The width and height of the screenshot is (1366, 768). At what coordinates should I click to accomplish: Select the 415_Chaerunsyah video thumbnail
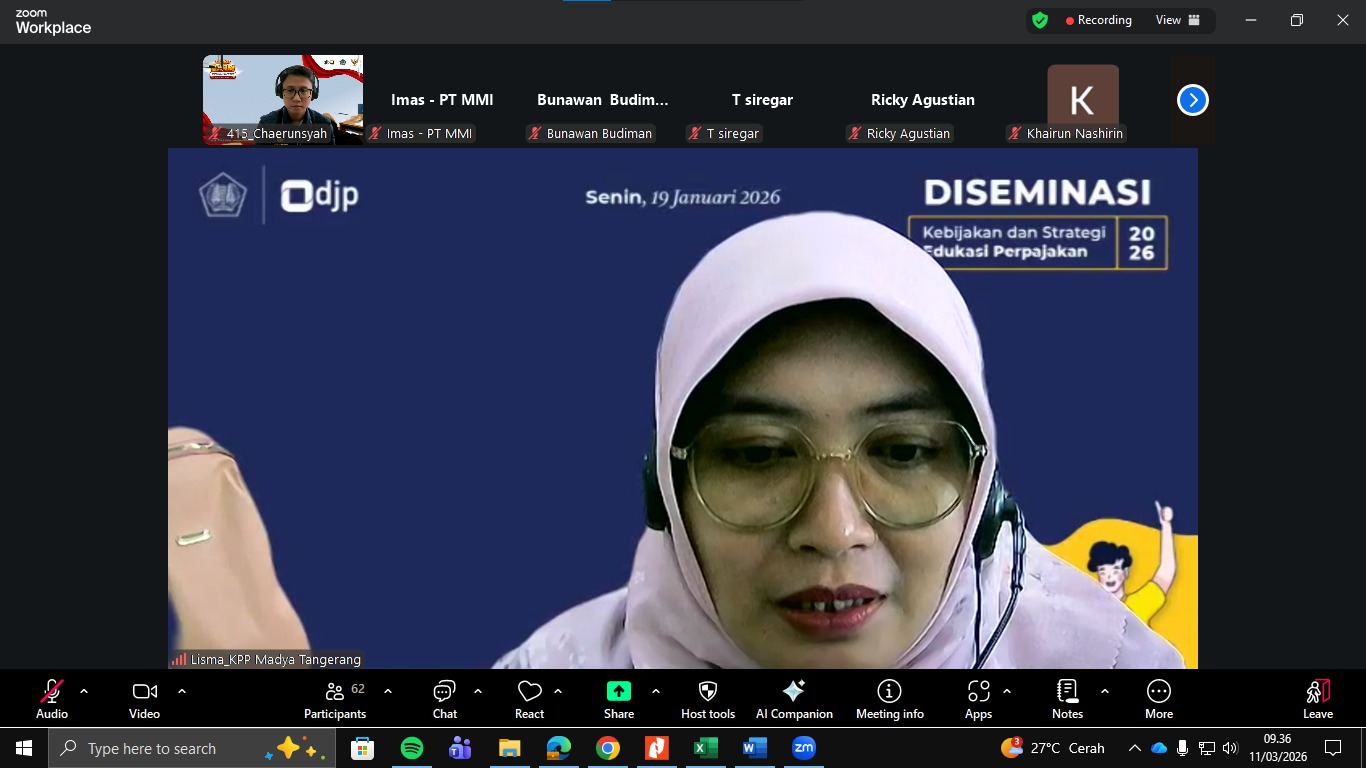[x=283, y=99]
